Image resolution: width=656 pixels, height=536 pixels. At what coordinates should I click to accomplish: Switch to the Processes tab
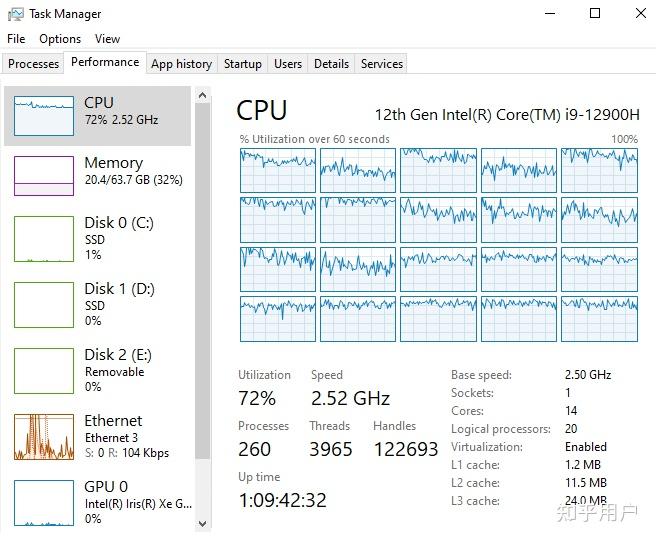click(x=34, y=64)
